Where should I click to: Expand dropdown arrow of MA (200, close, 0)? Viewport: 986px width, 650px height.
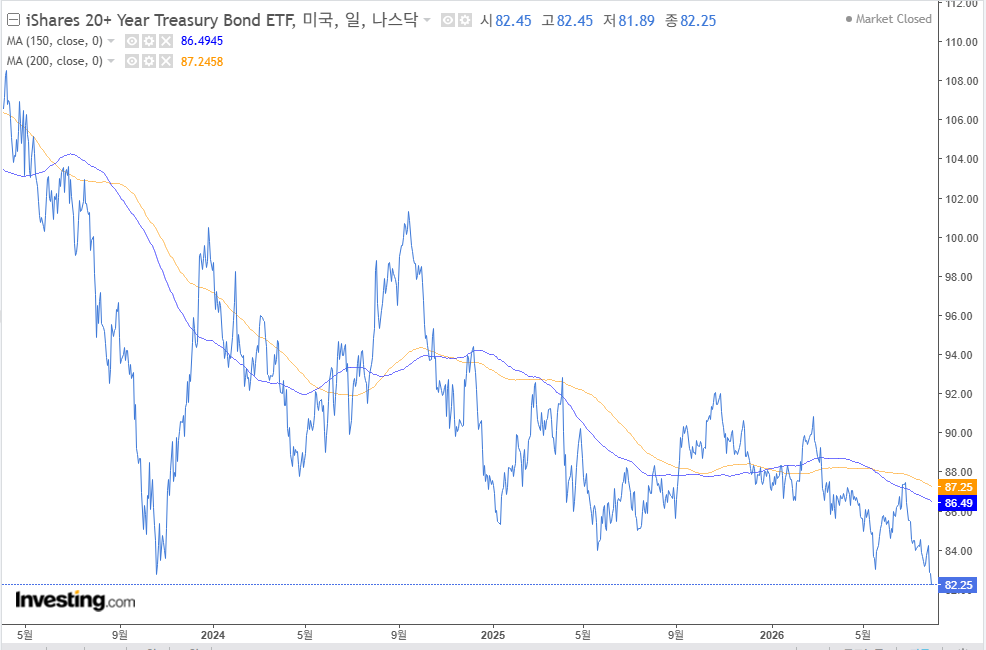(111, 61)
